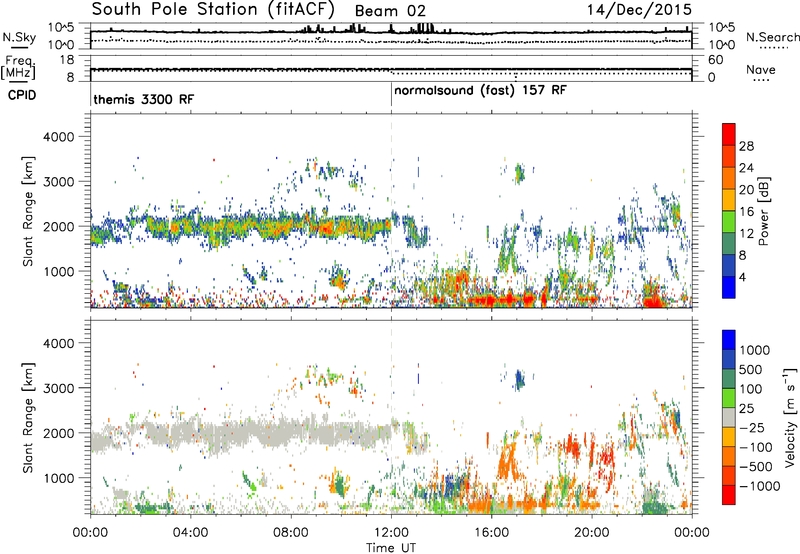Screen dimensions: 800x554
Task: Click the blue bottom of the Power color bar
Action: (x=729, y=288)
